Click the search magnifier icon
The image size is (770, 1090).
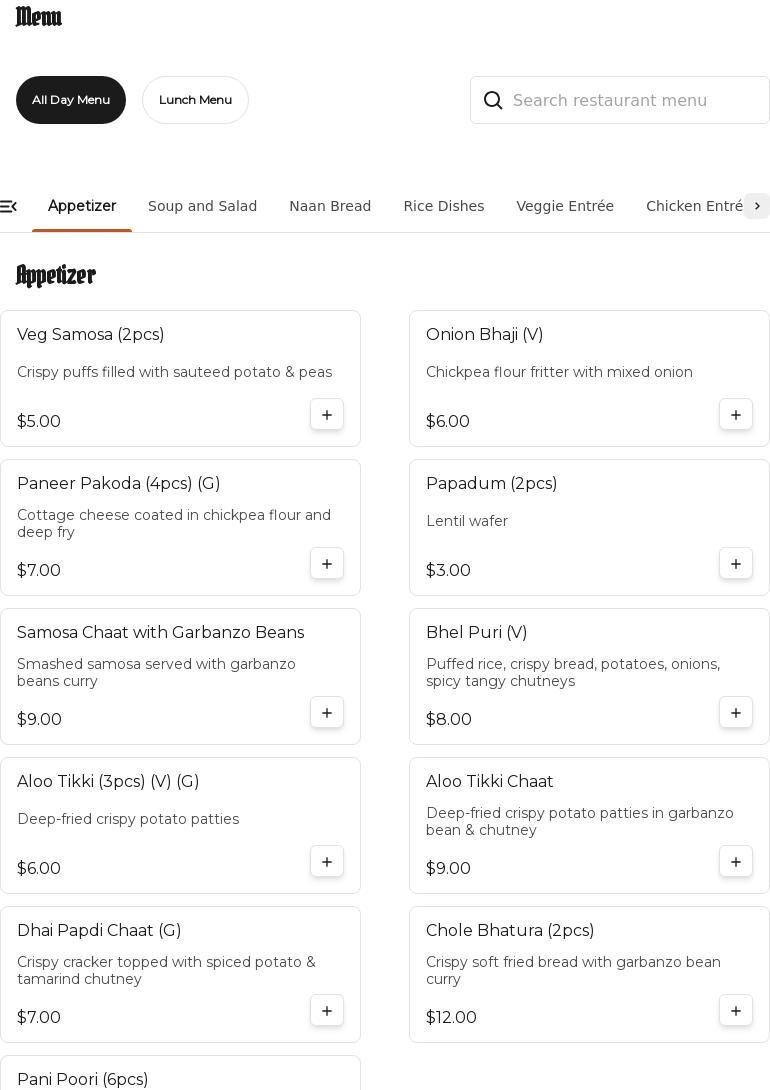pos(493,100)
